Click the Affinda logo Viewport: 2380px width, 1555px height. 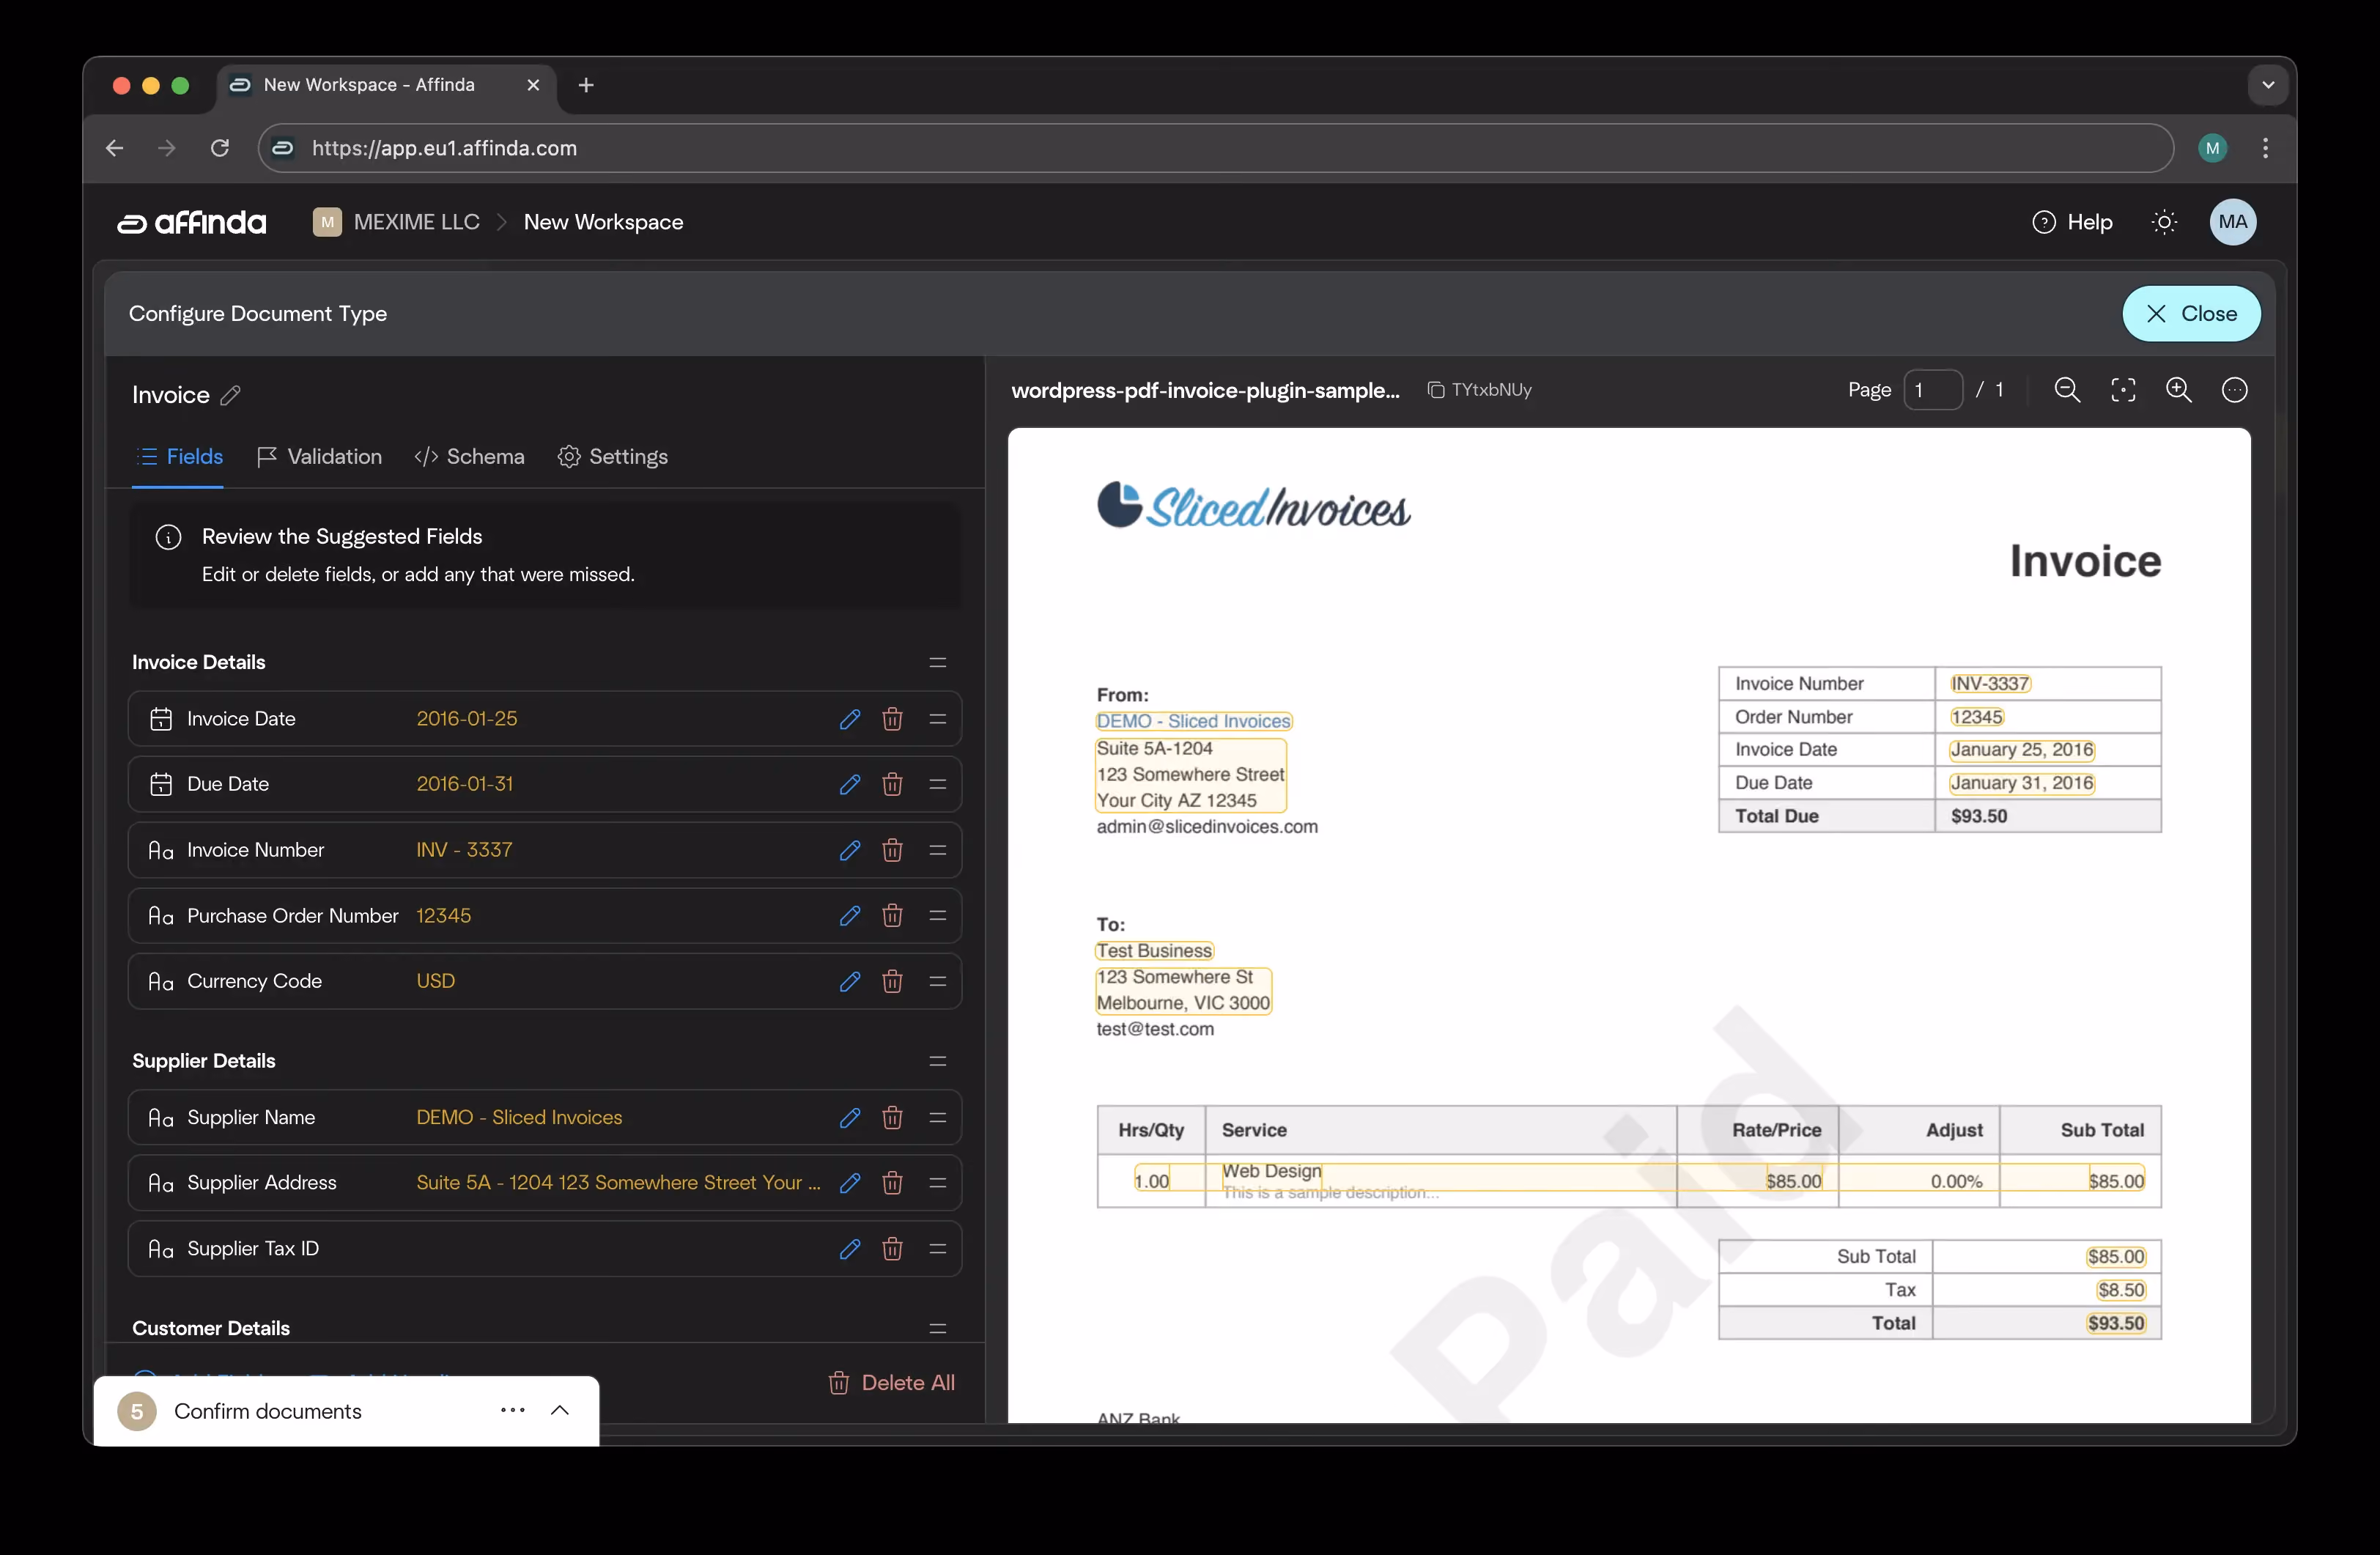(192, 222)
